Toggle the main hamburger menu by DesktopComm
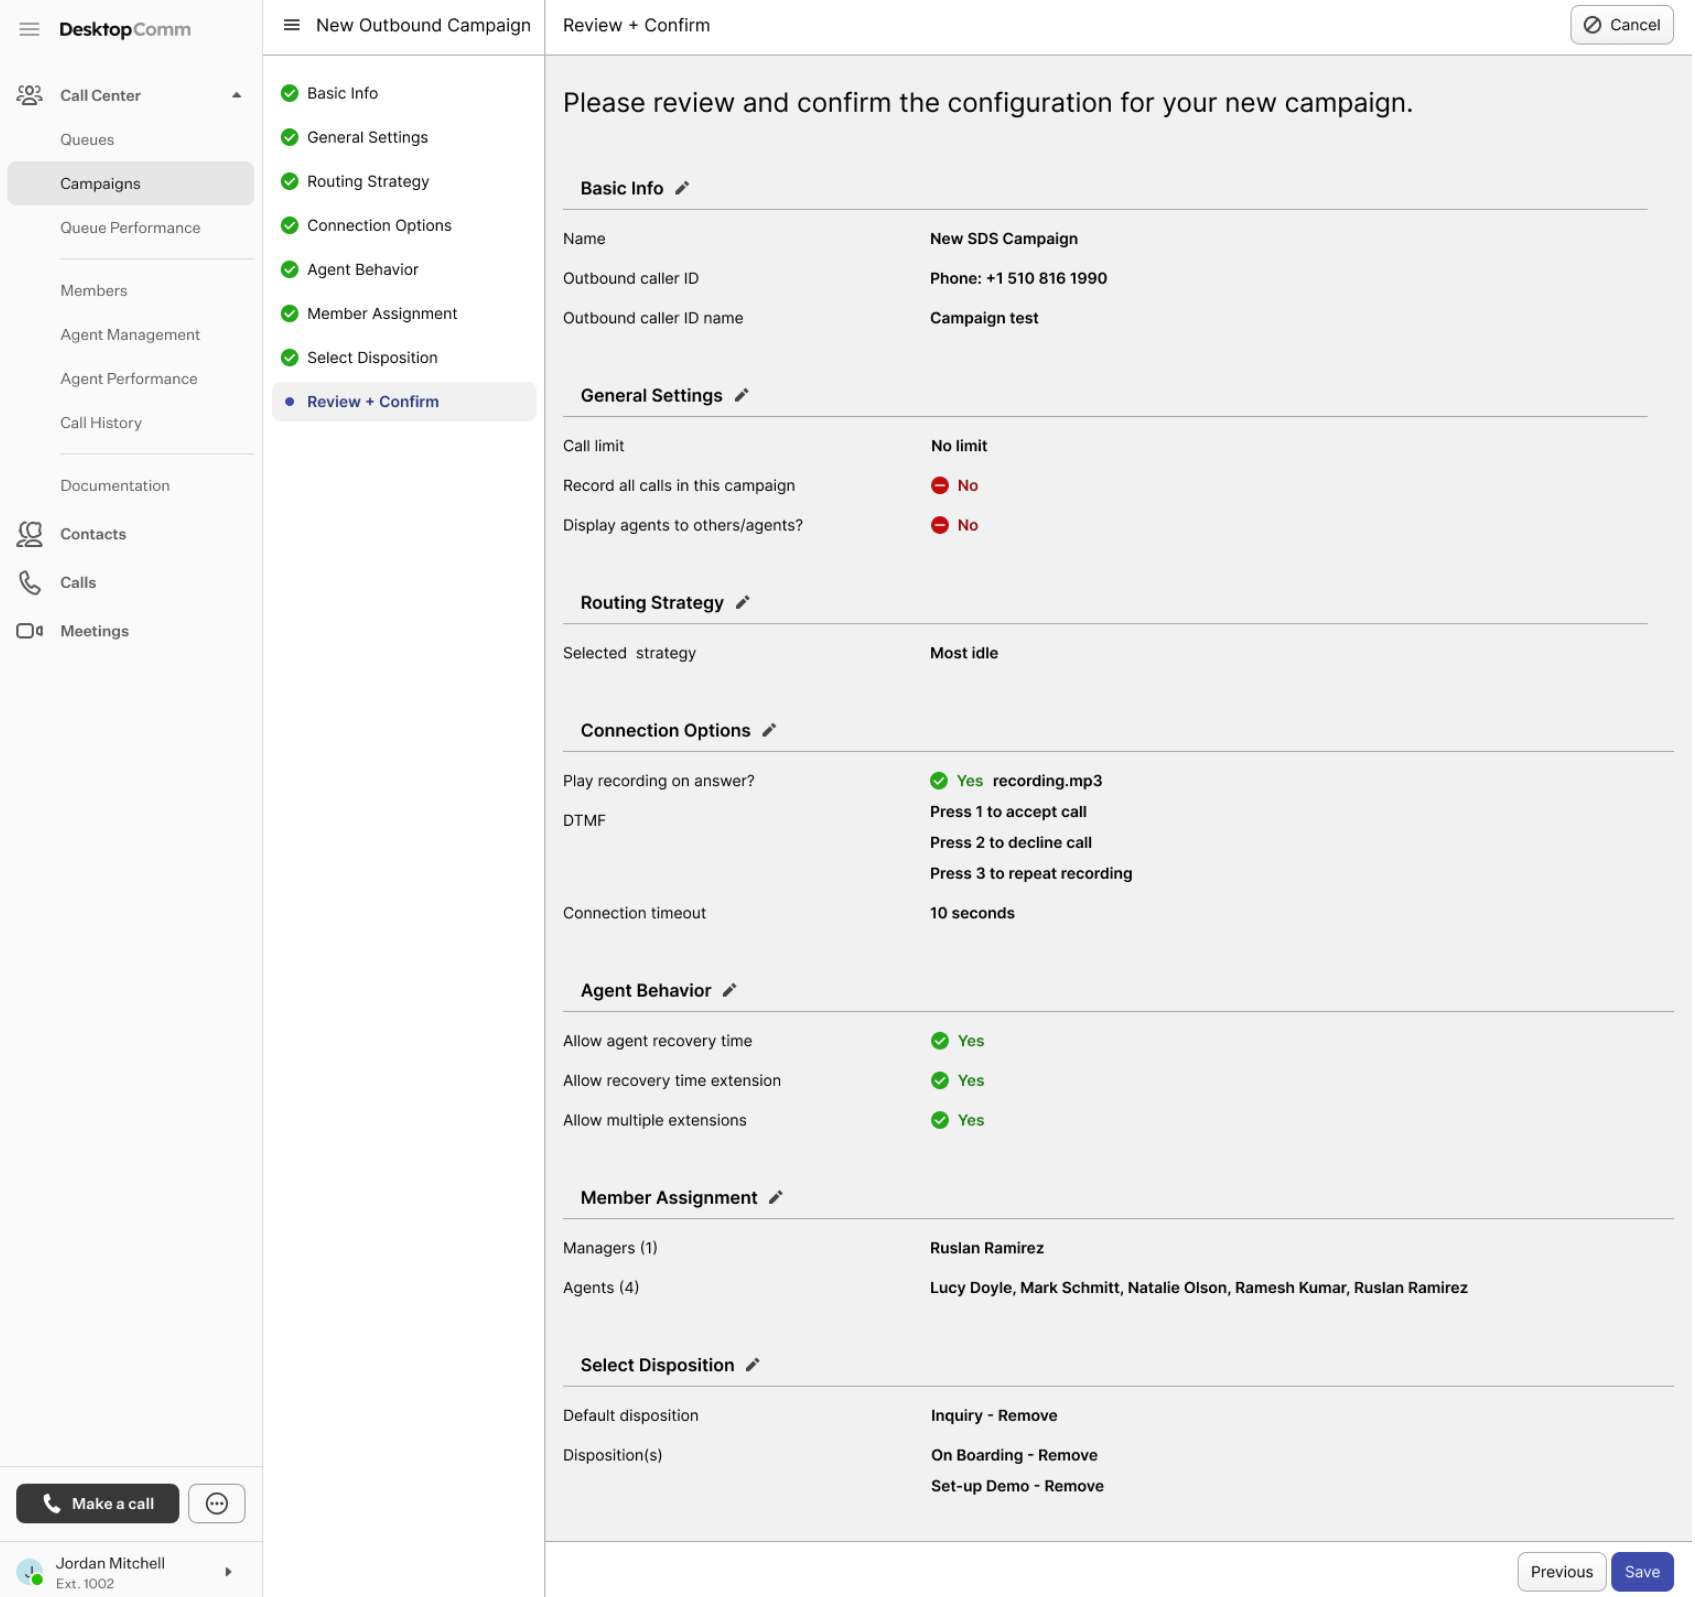Viewport: 1695px width, 1597px height. click(x=30, y=29)
